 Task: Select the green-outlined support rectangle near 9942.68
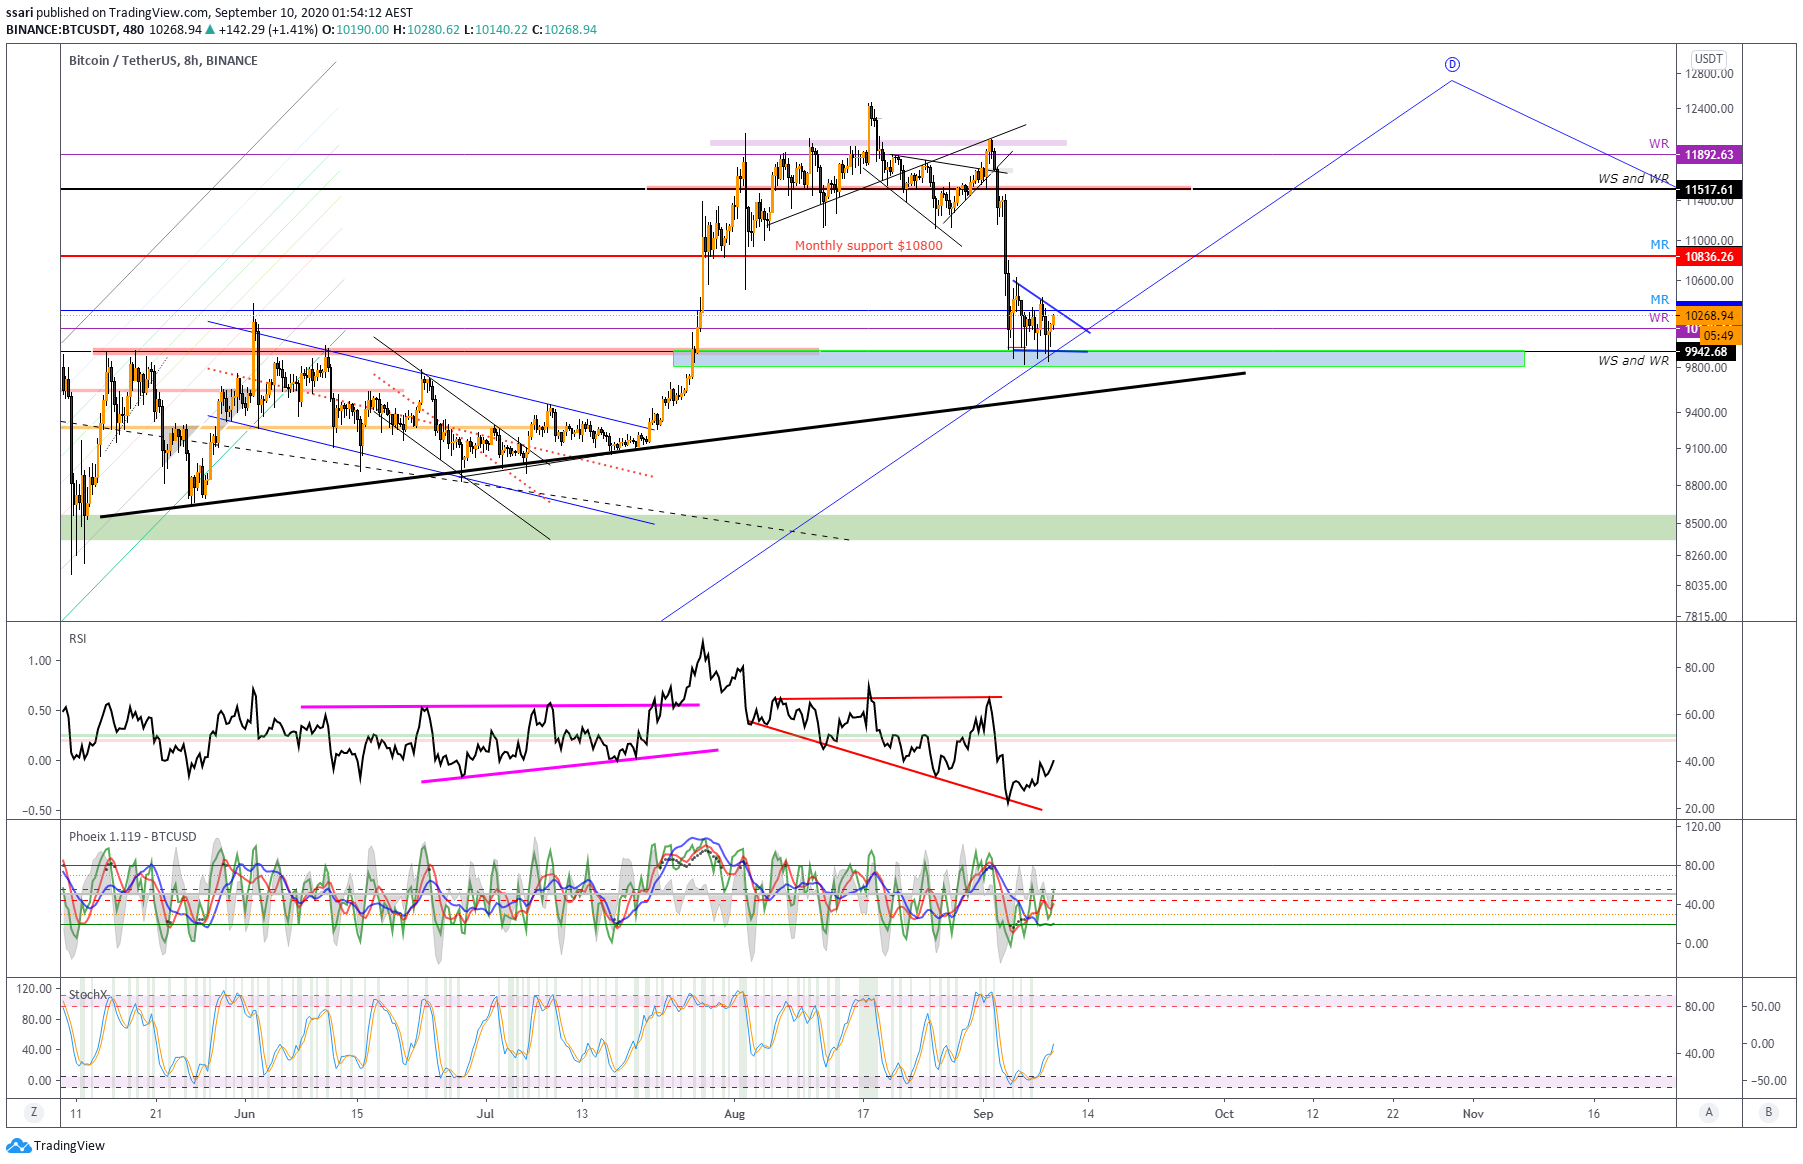click(x=1099, y=358)
